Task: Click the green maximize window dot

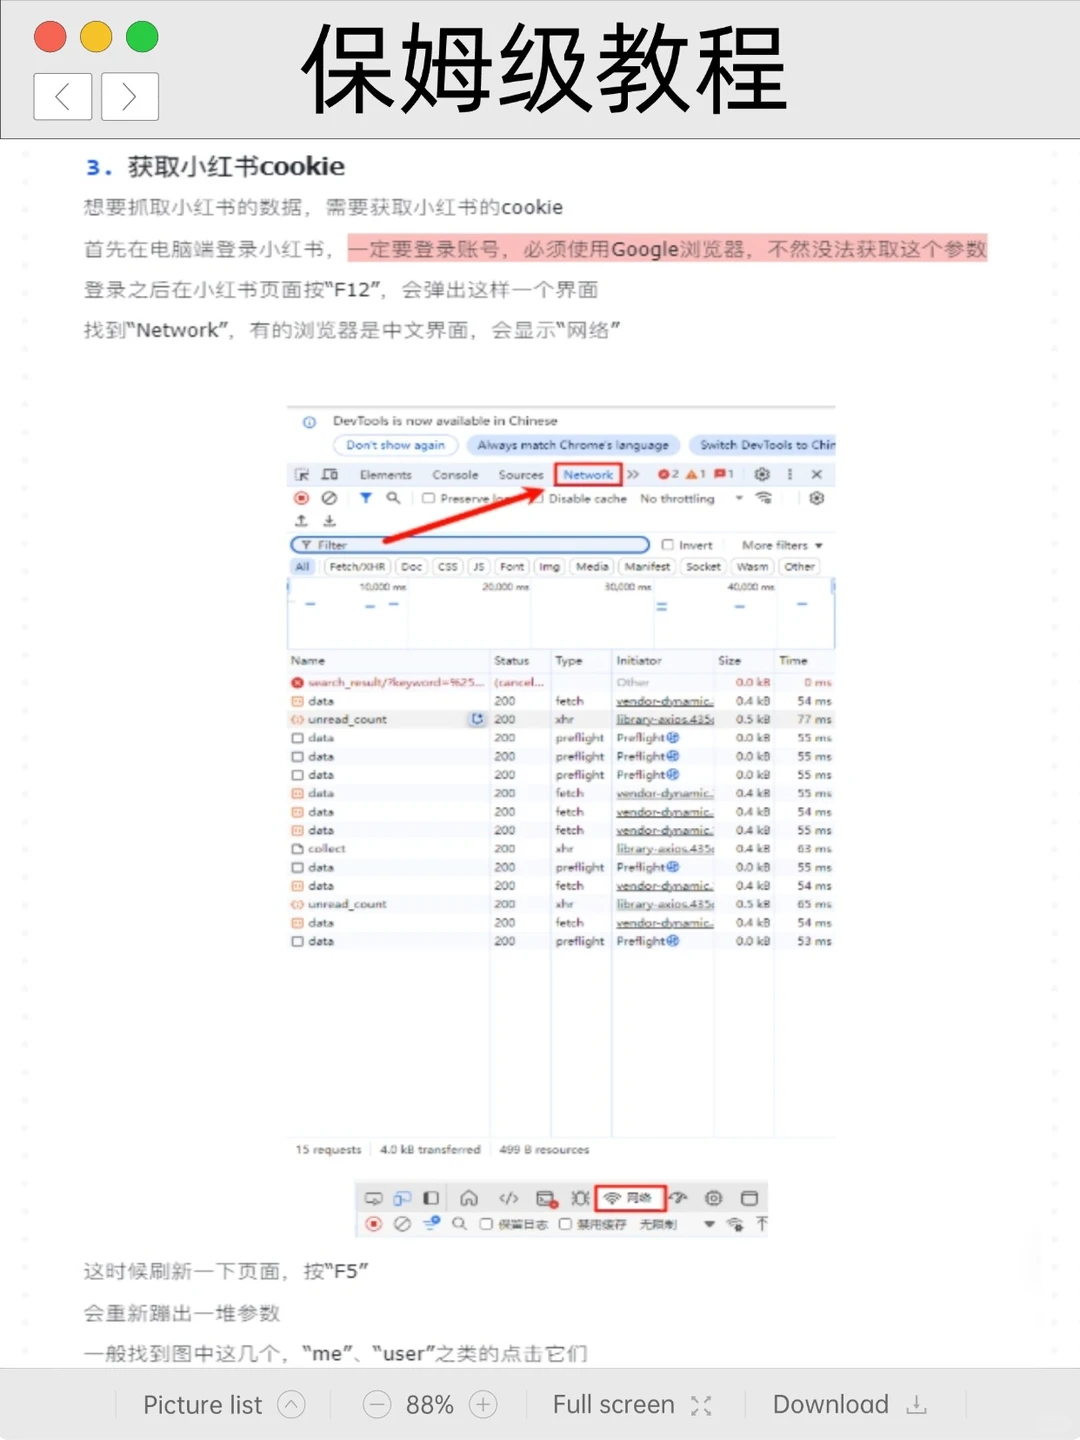Action: point(142,37)
